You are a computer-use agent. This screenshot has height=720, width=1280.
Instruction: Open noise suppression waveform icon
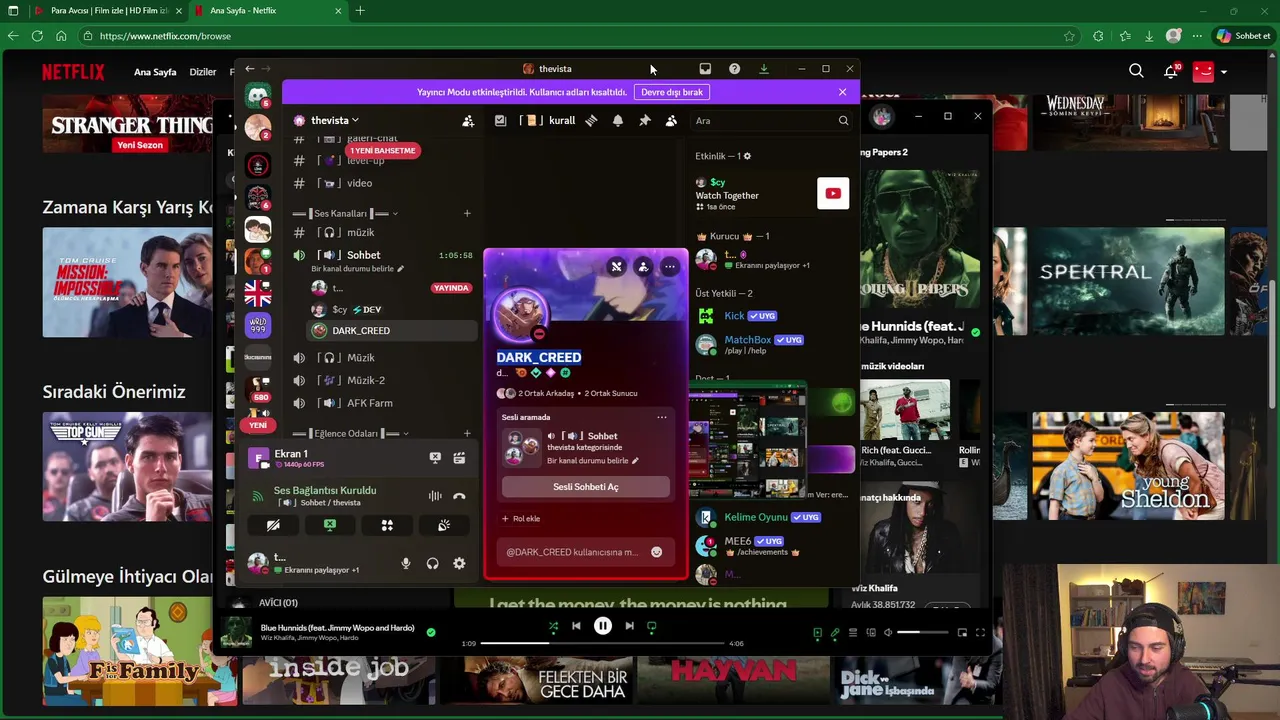(x=435, y=496)
